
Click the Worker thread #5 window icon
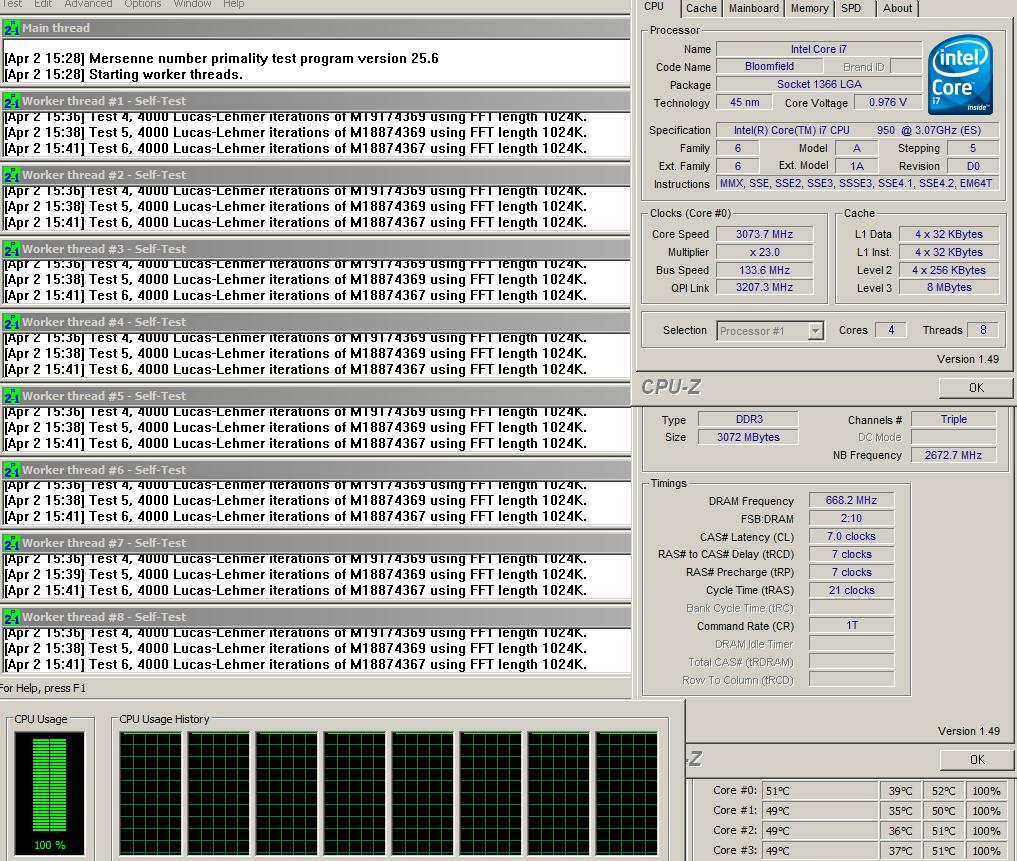[11, 396]
